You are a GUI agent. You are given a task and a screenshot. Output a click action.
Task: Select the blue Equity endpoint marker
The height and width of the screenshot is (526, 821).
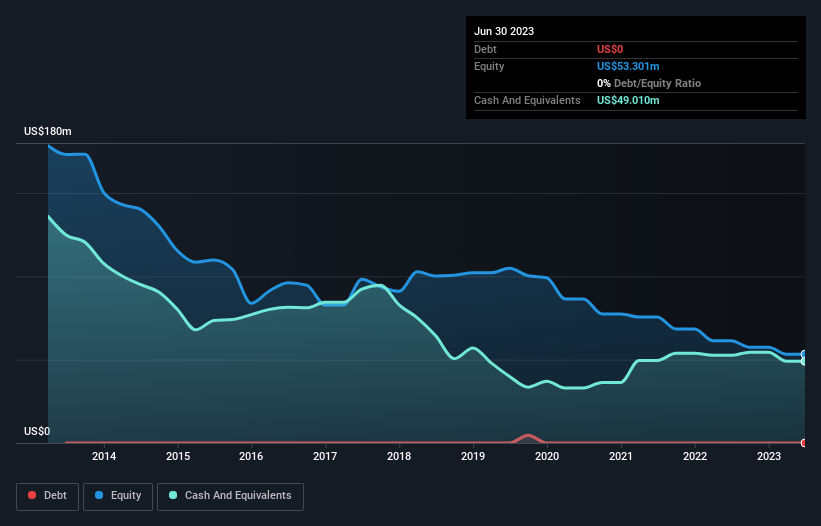tap(804, 354)
